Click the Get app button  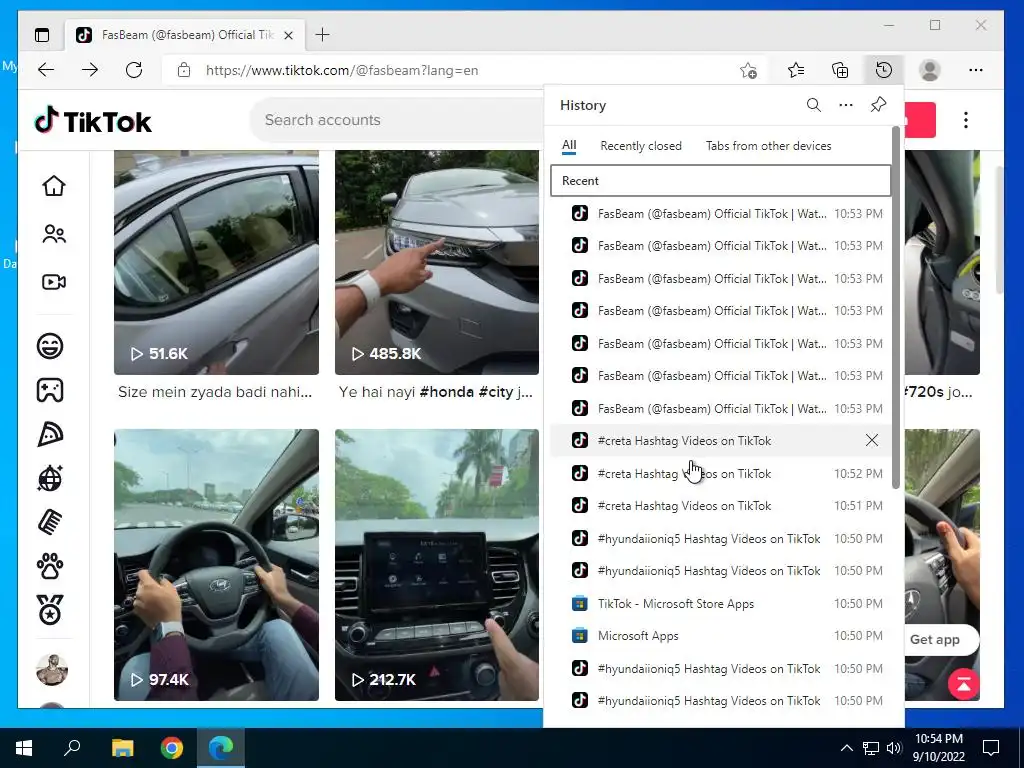point(935,639)
